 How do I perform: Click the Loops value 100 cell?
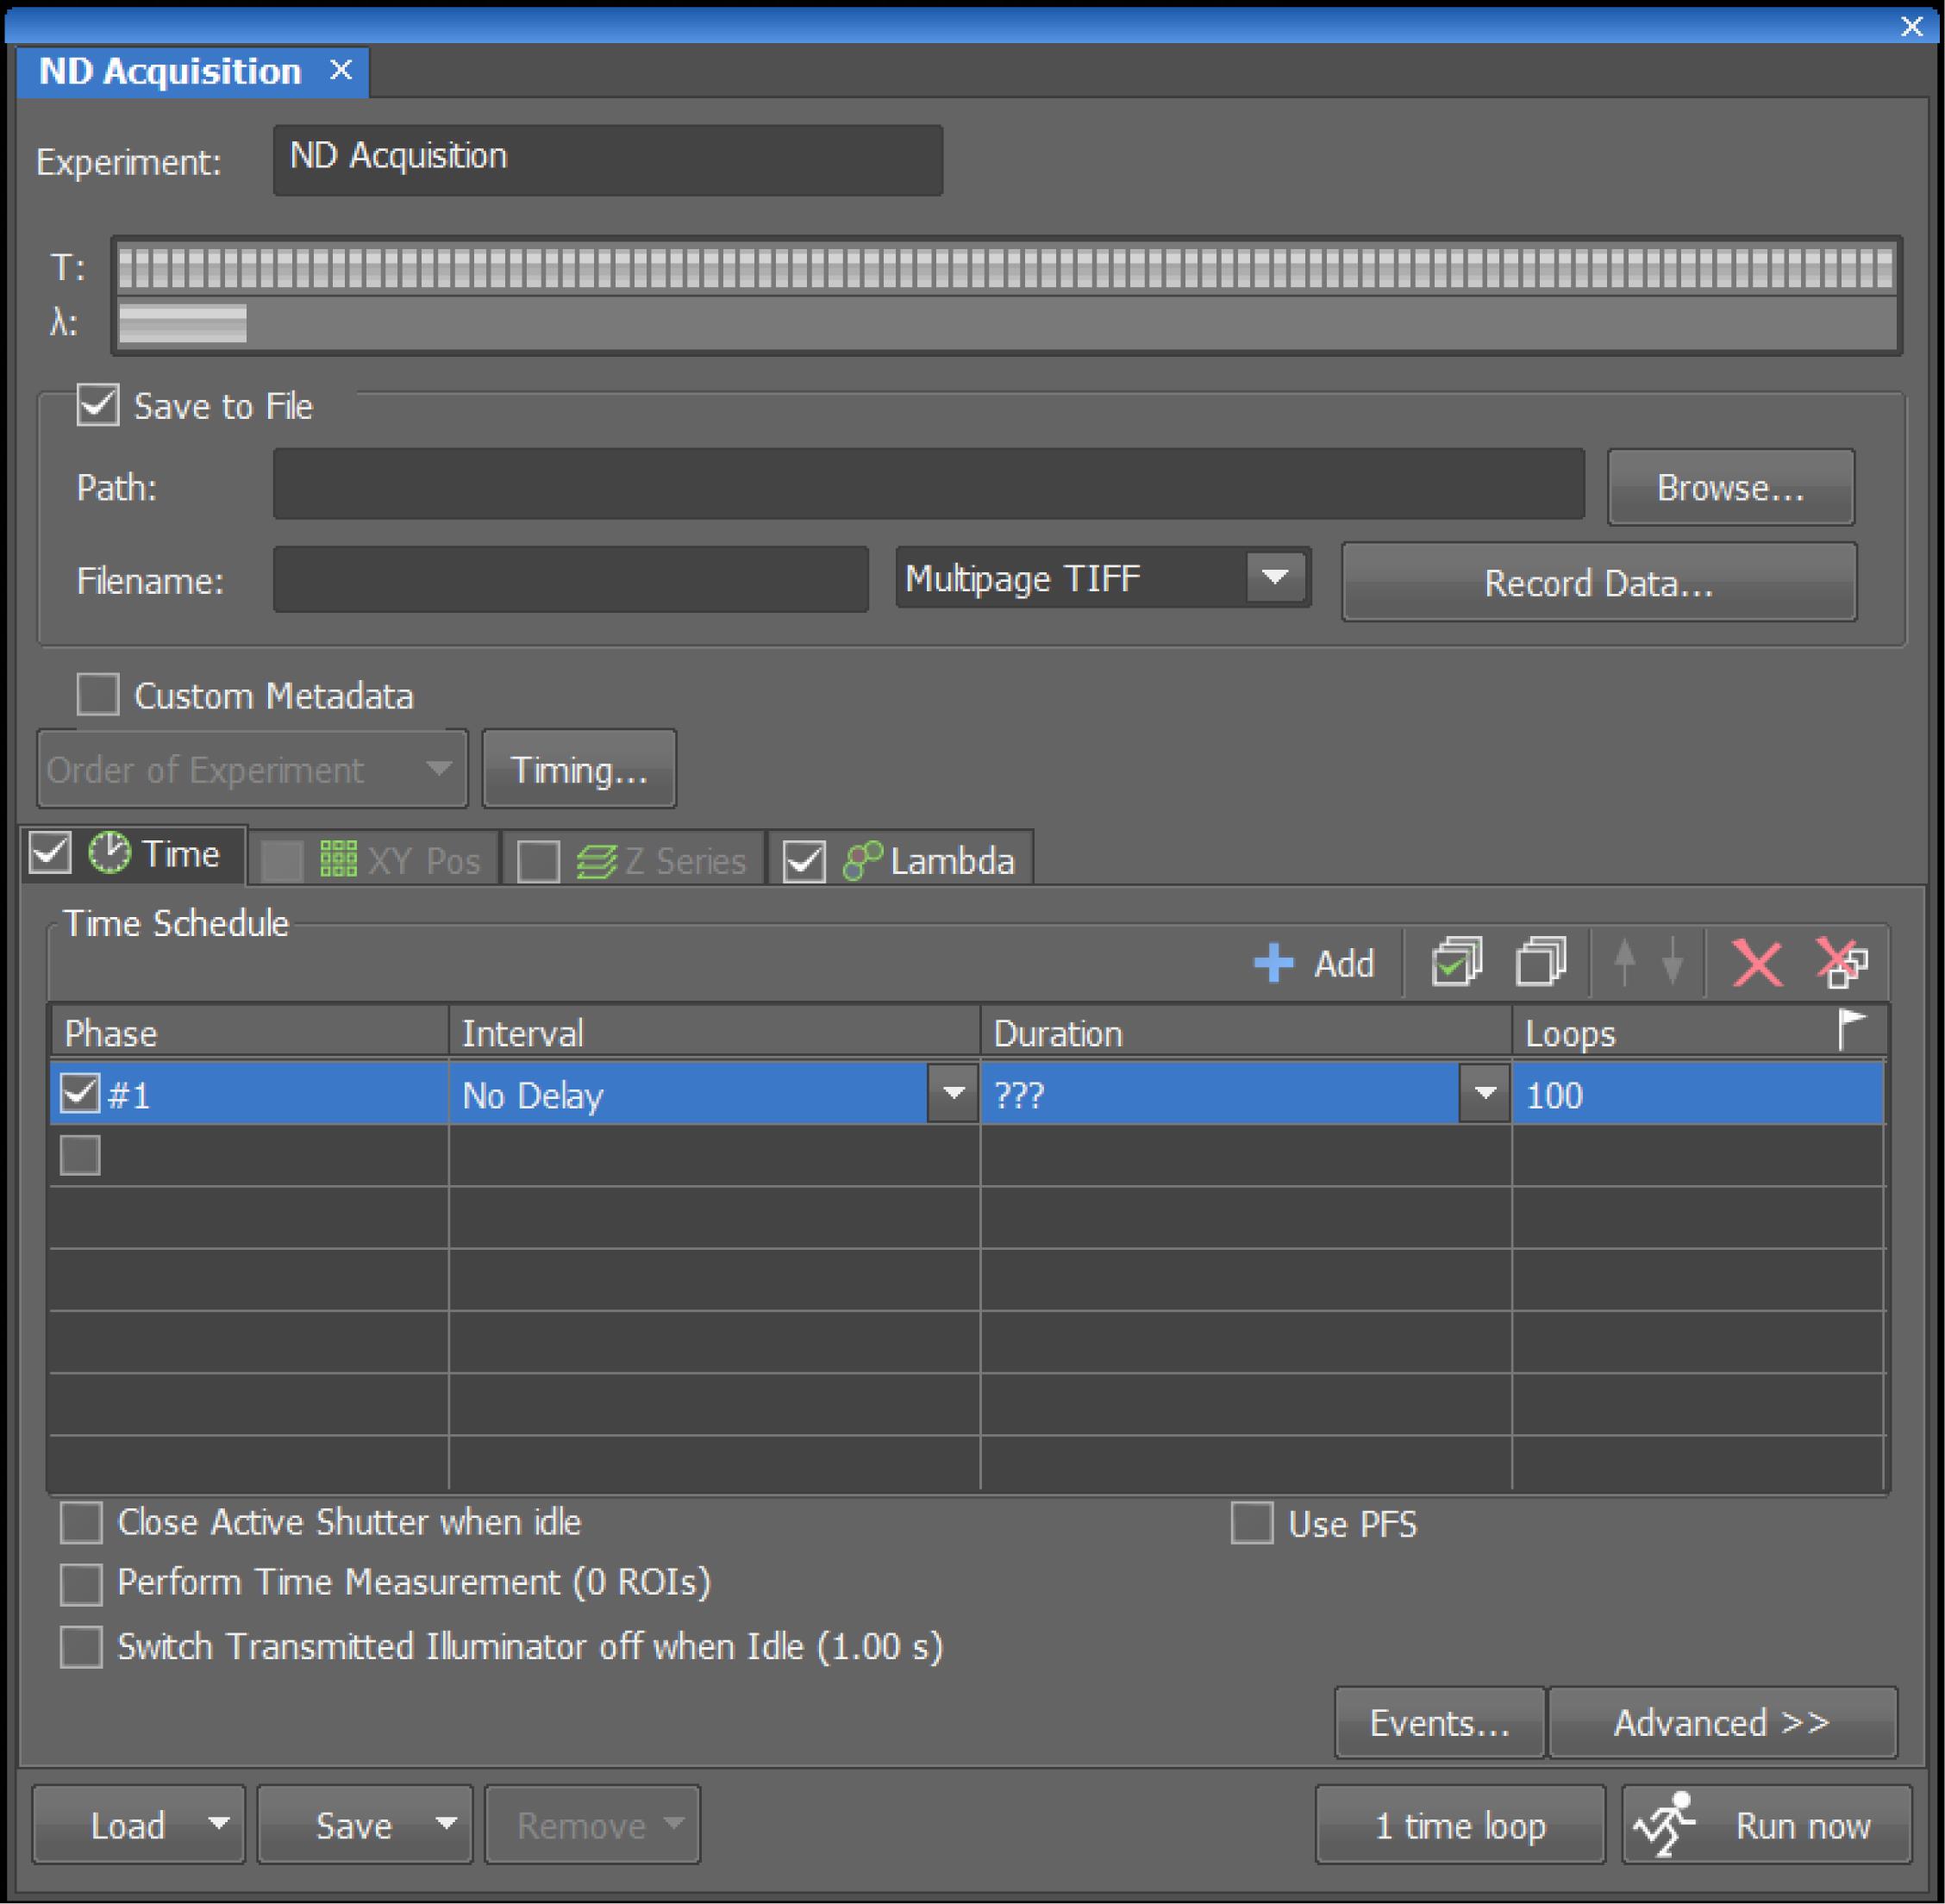[1697, 1094]
